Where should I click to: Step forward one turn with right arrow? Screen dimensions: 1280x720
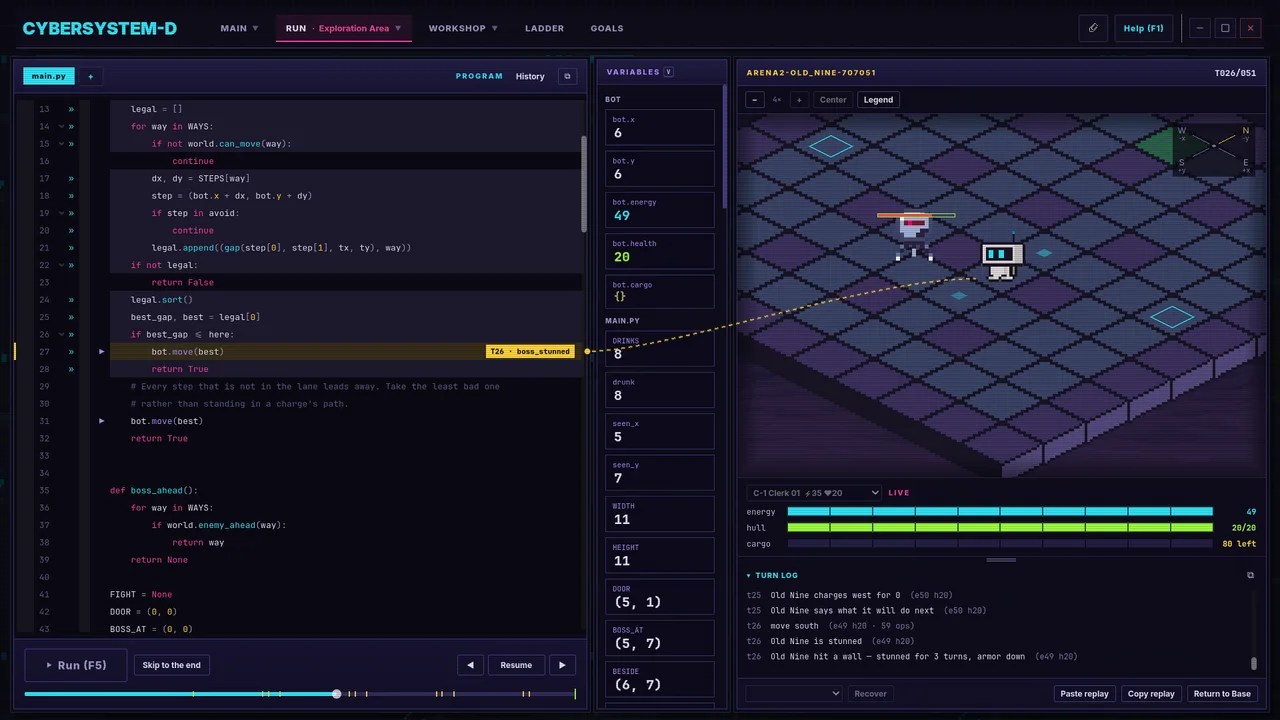coord(562,665)
